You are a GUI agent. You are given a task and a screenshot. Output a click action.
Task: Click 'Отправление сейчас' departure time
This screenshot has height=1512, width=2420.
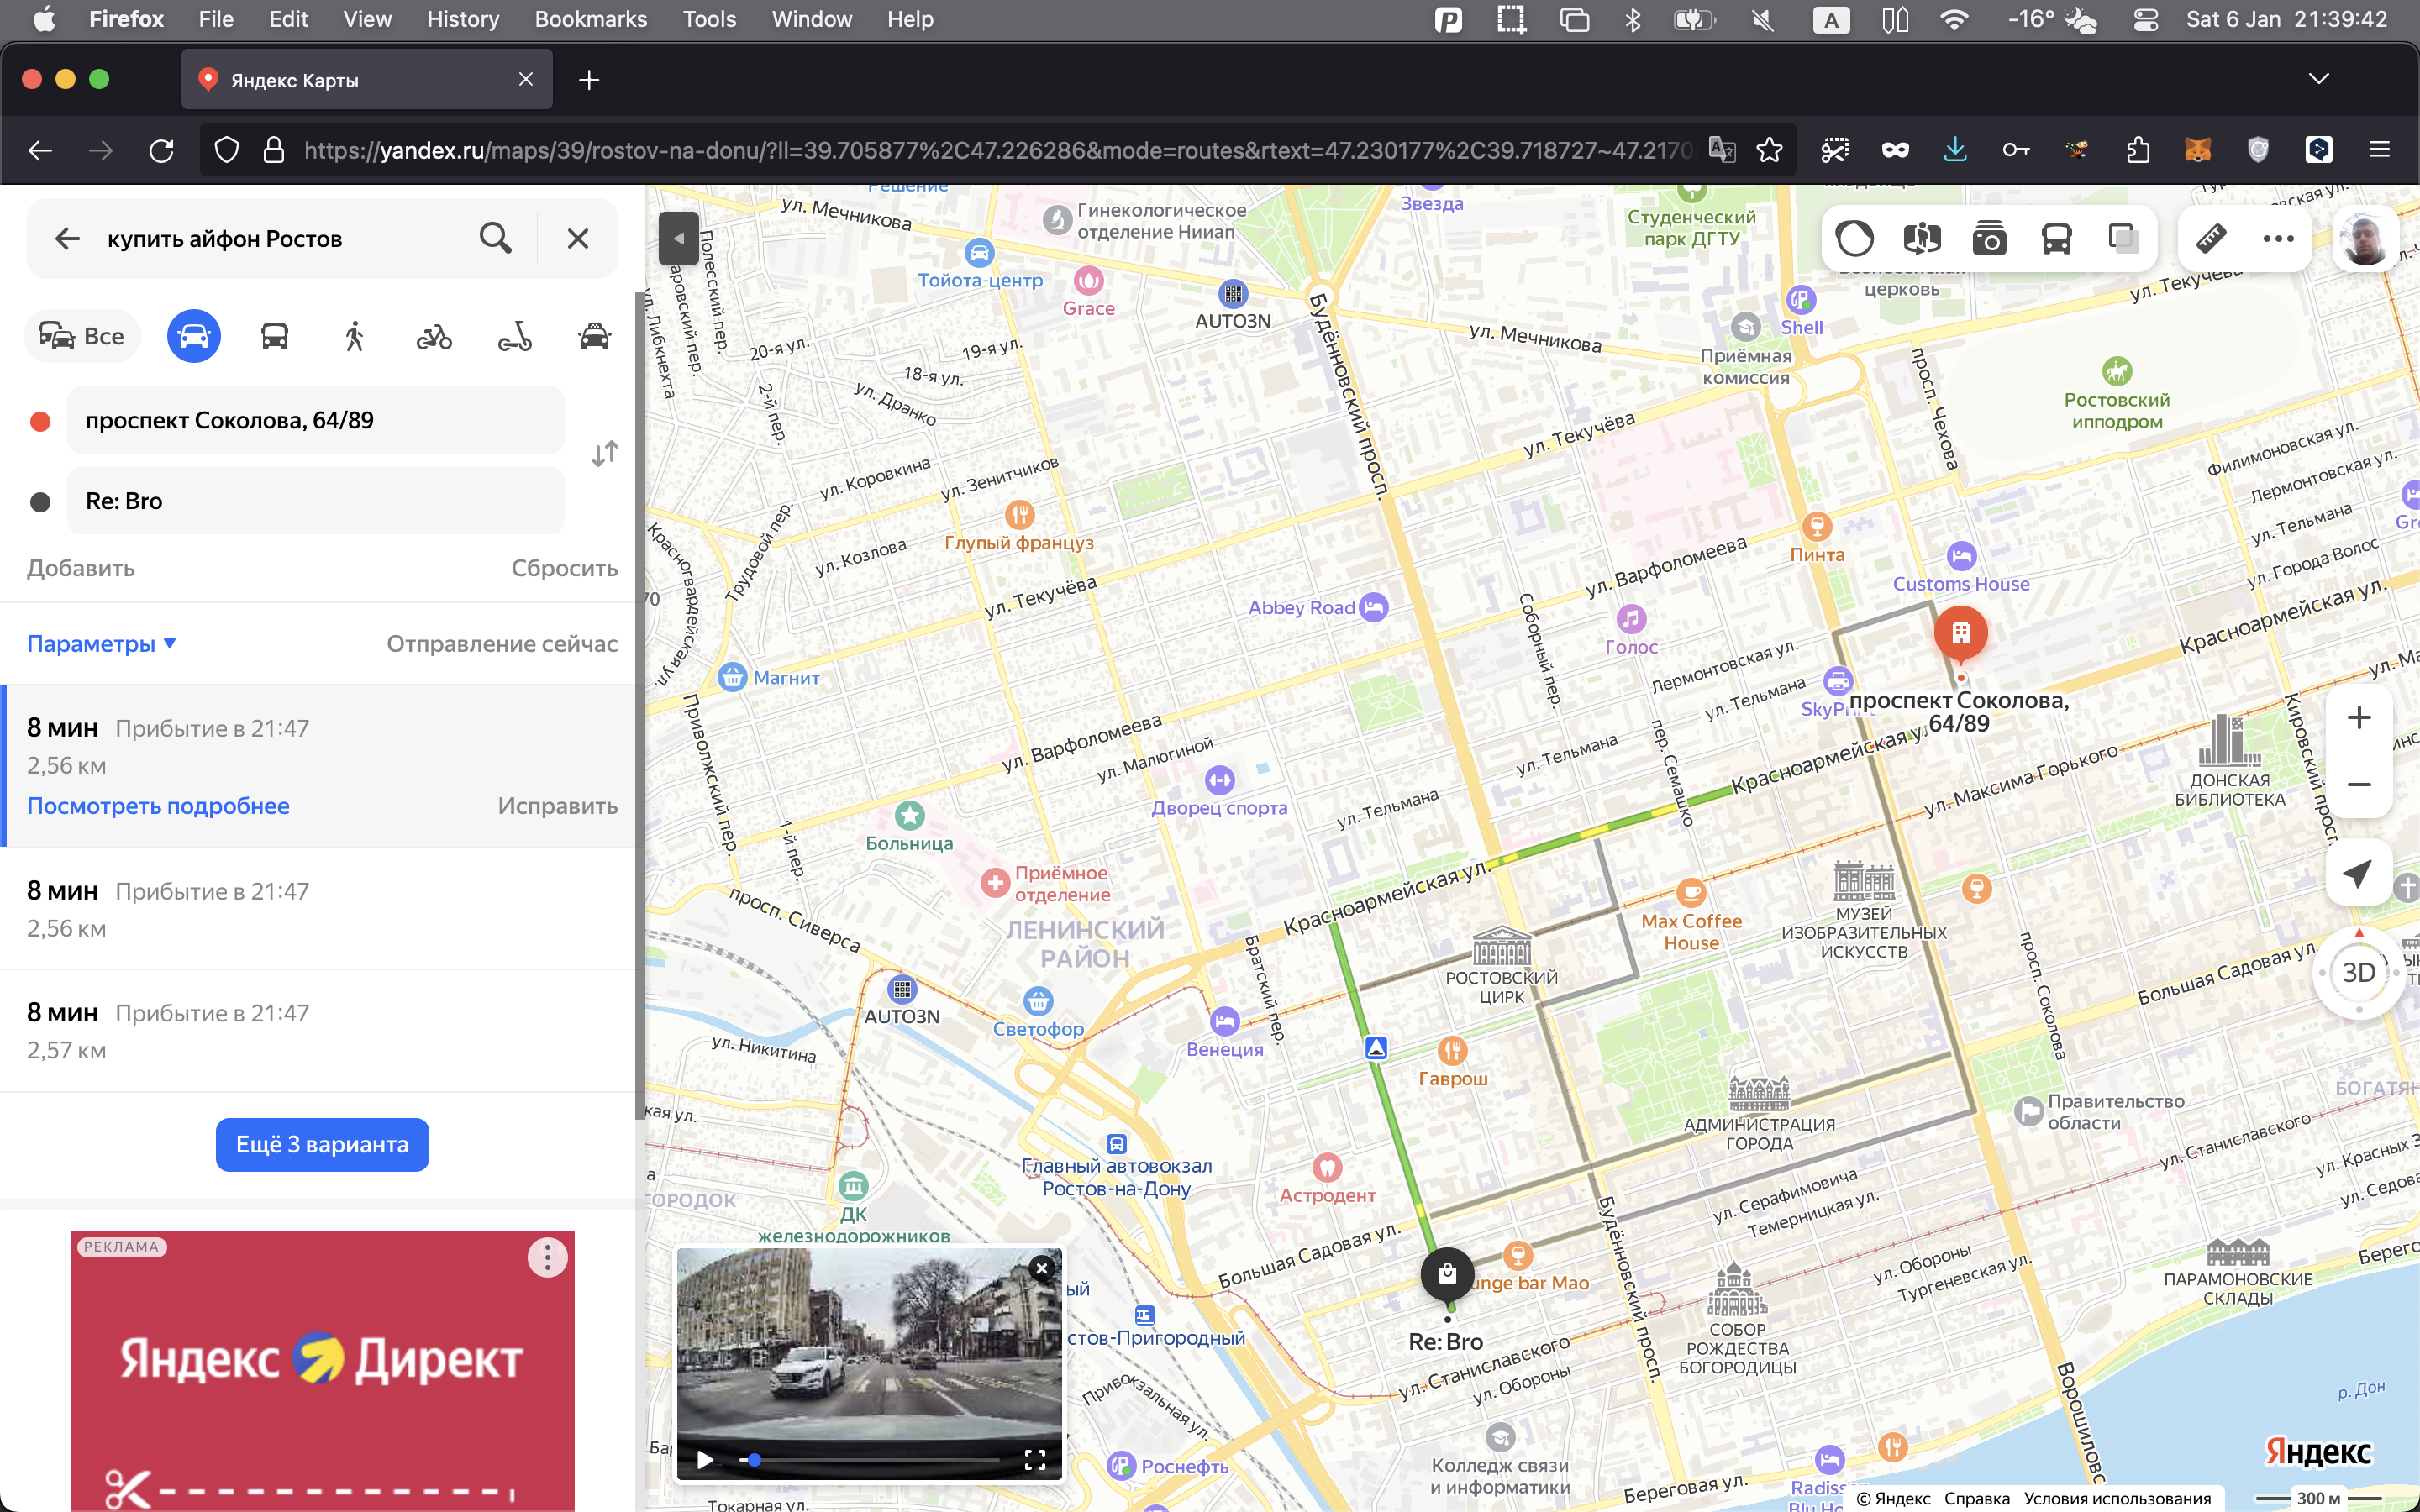[x=502, y=644]
